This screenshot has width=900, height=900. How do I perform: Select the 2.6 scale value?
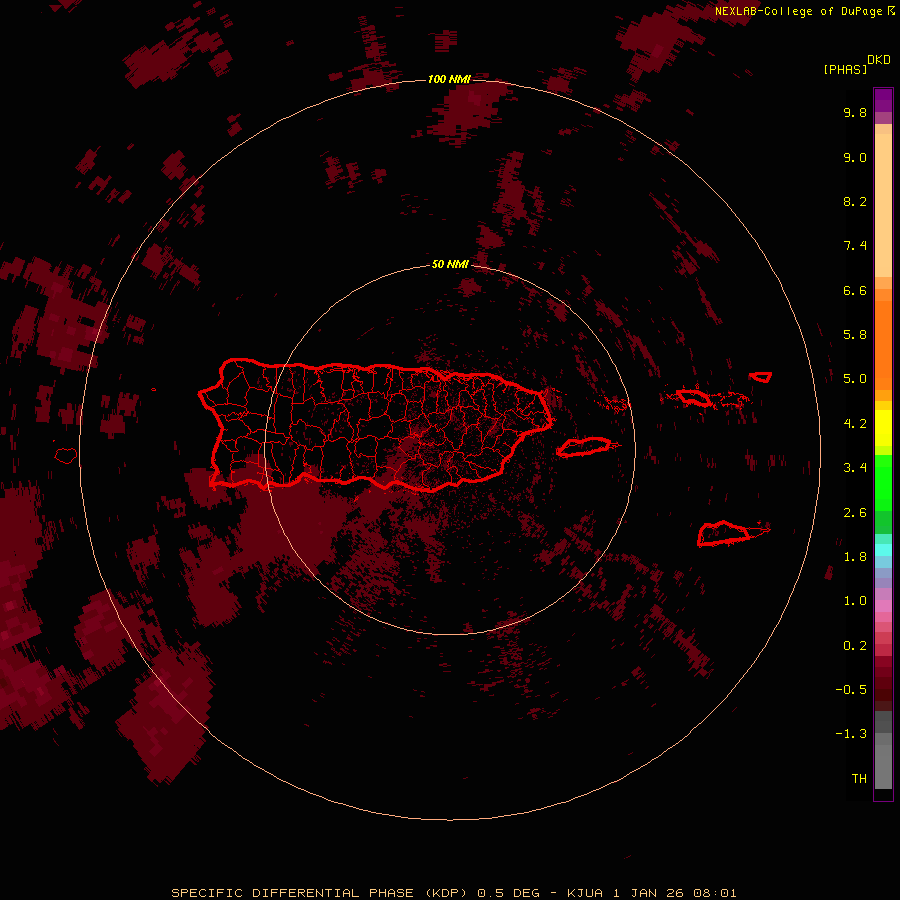coord(855,513)
